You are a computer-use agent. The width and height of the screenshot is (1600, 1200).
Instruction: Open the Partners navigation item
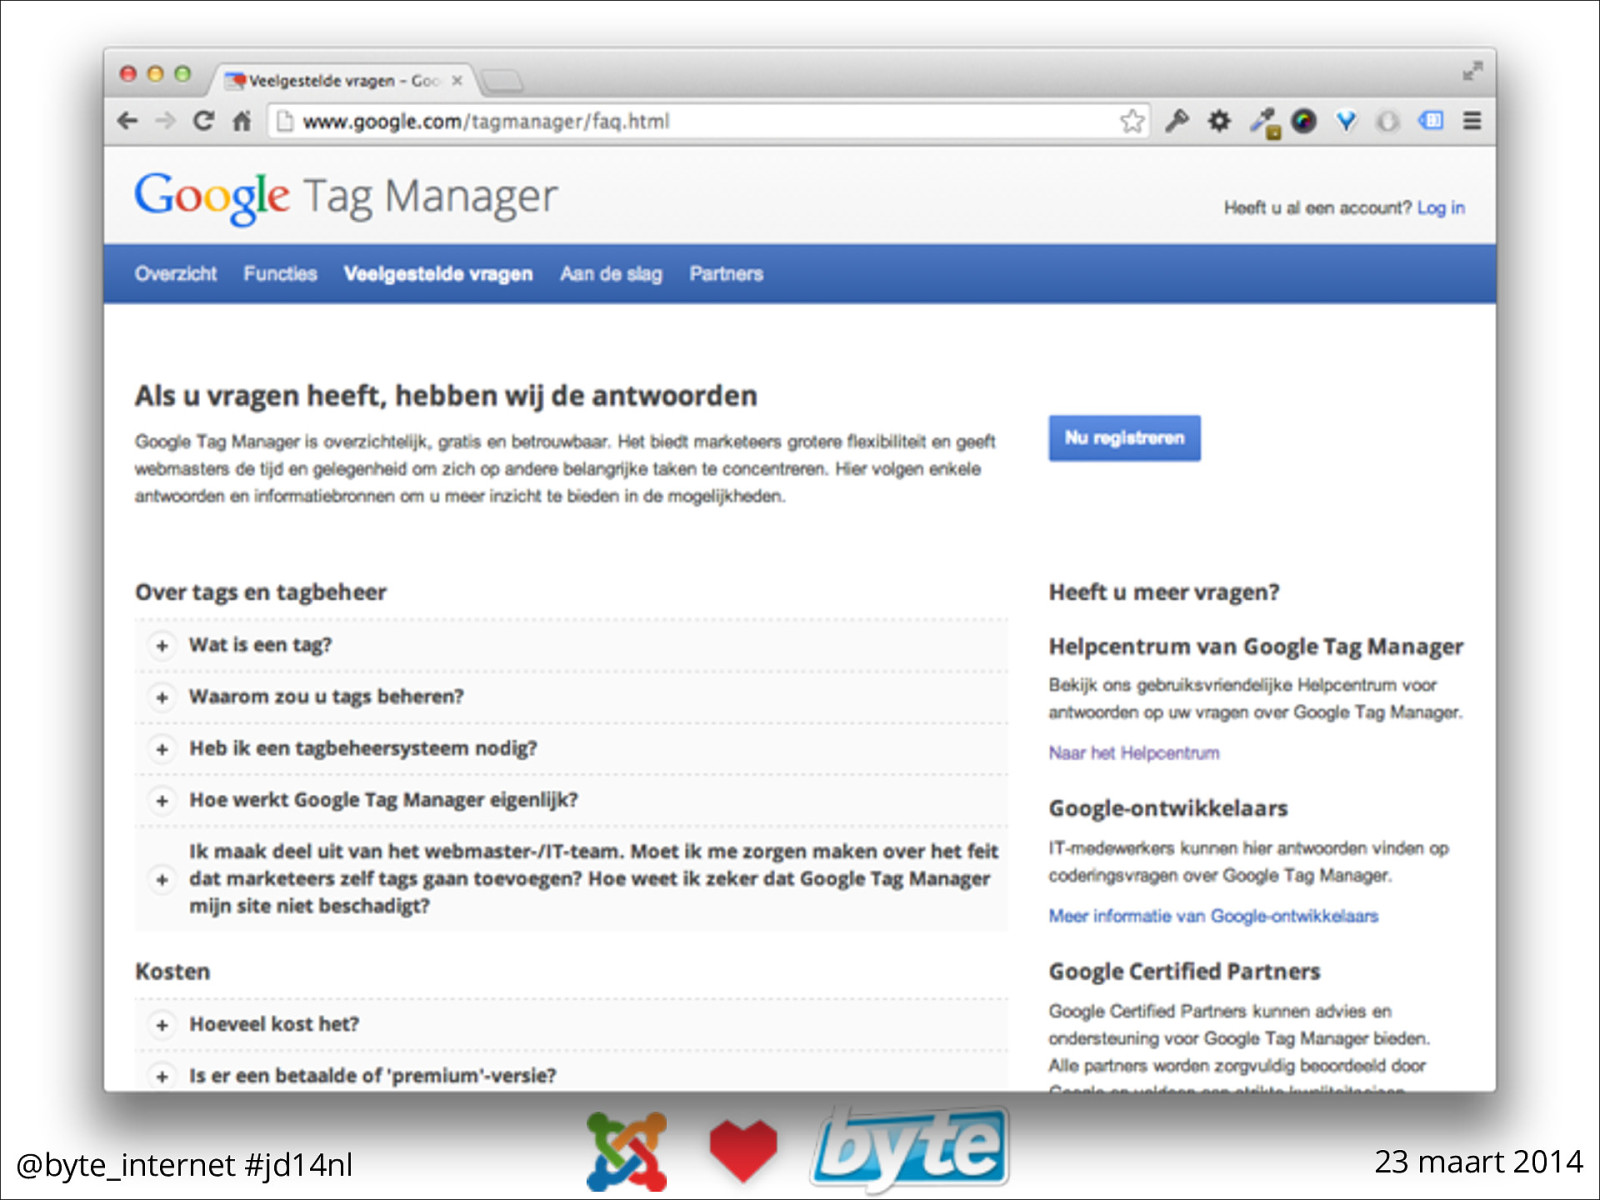pos(726,274)
